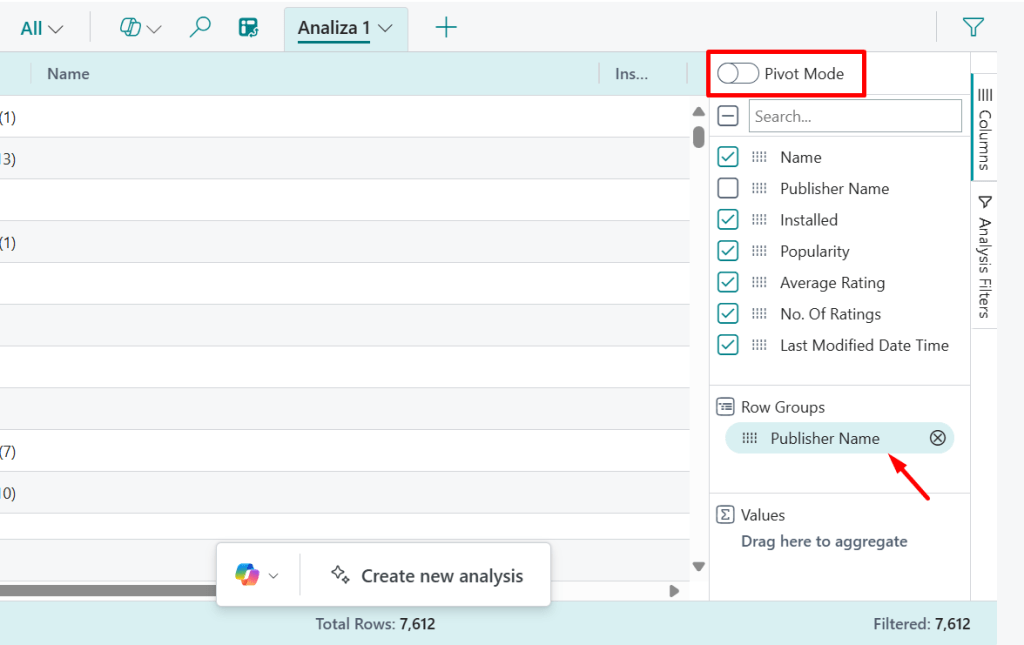Open the Columns side tab
This screenshot has height=645, width=1024.
coord(984,128)
